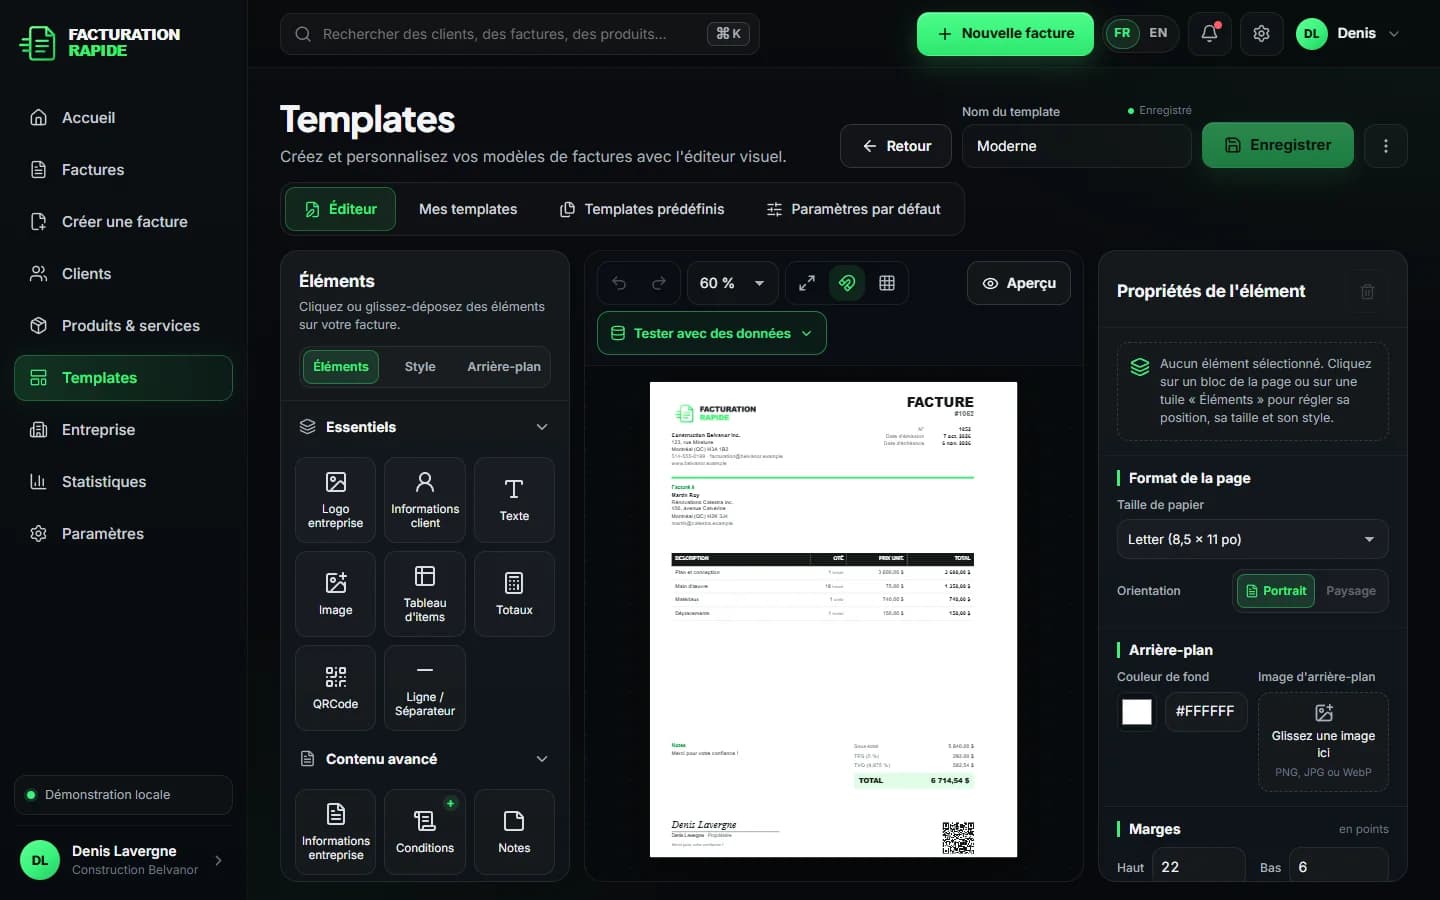Add the Tableau d'items element

(425, 593)
